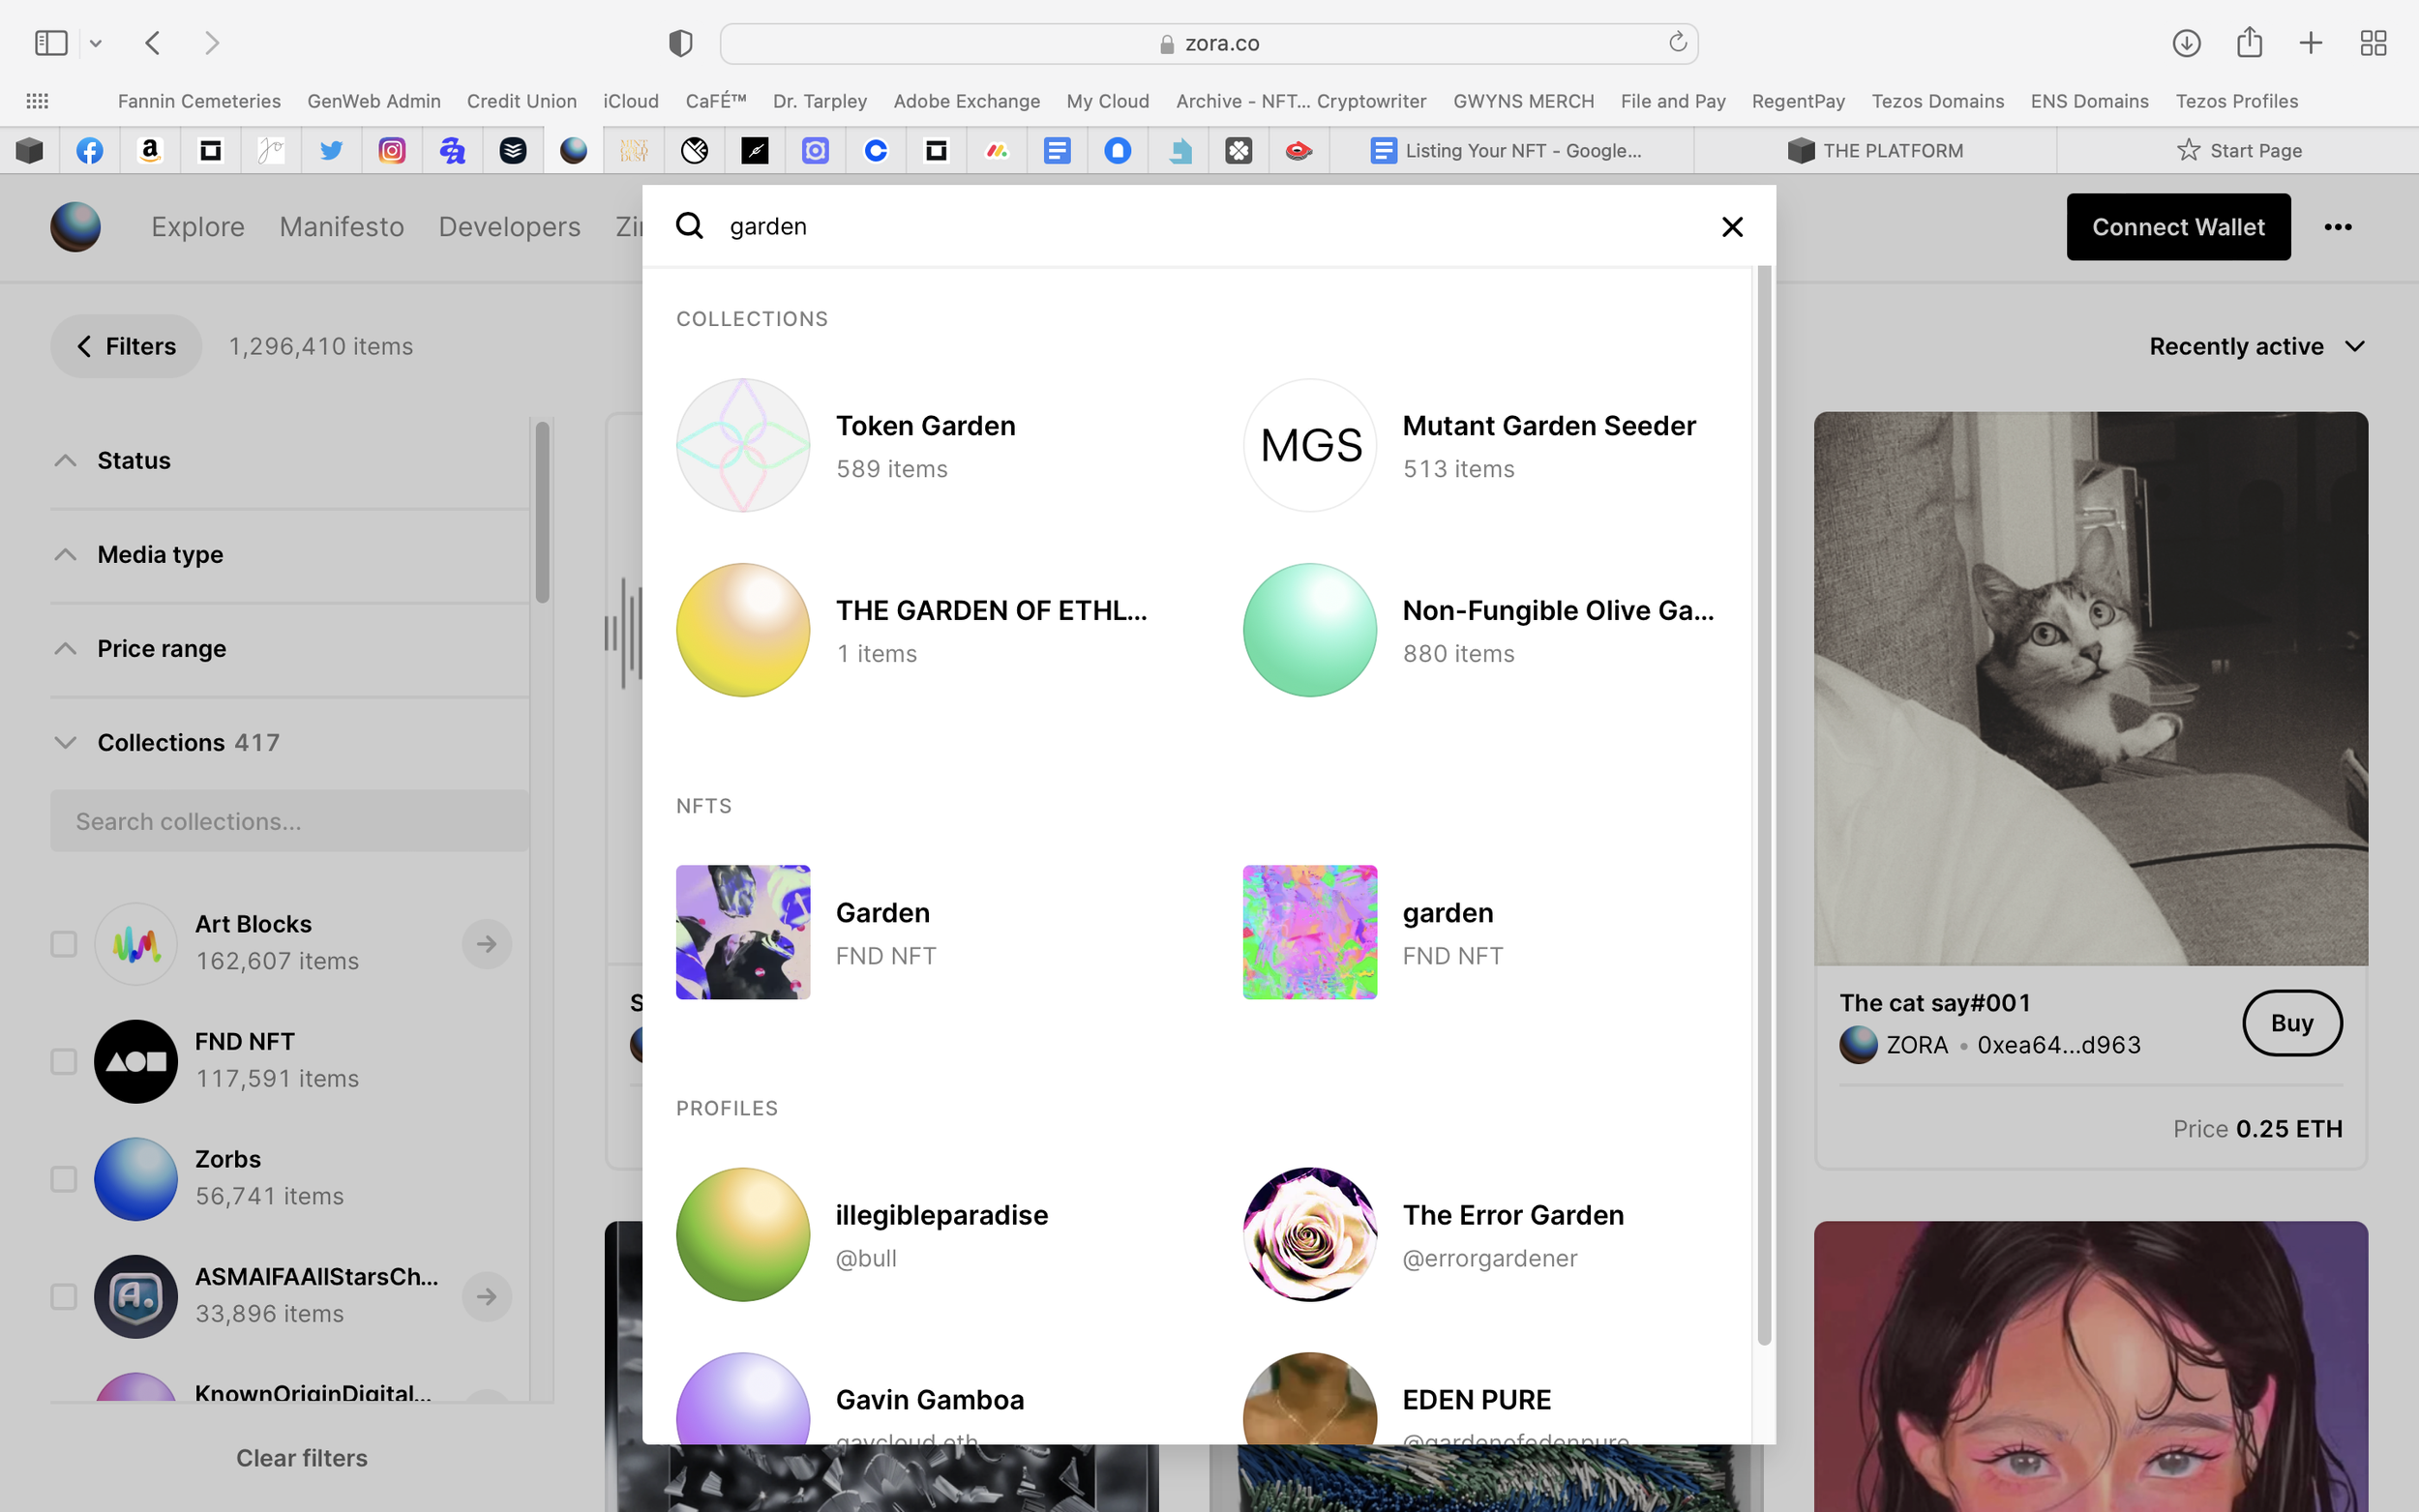Click the Connect Wallet button
Image resolution: width=2419 pixels, height=1512 pixels.
click(2178, 227)
